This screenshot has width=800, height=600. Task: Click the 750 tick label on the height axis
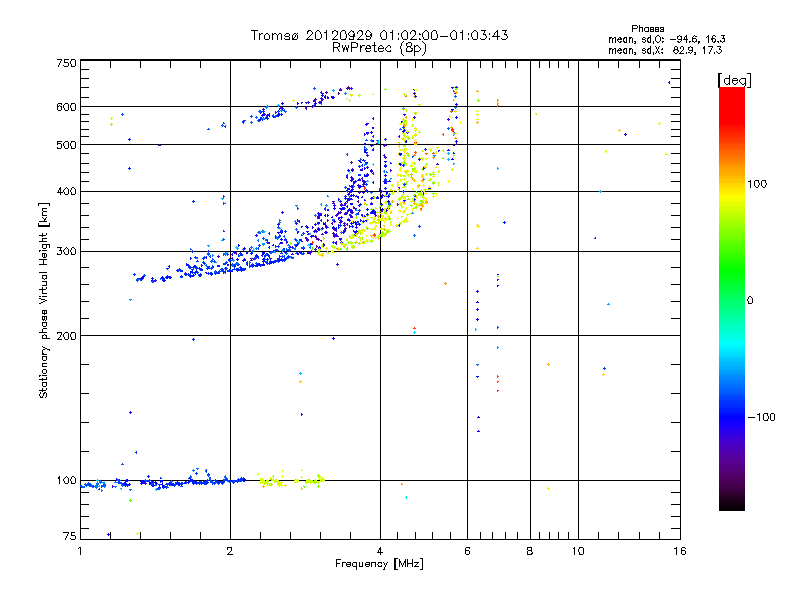pyautogui.click(x=66, y=63)
